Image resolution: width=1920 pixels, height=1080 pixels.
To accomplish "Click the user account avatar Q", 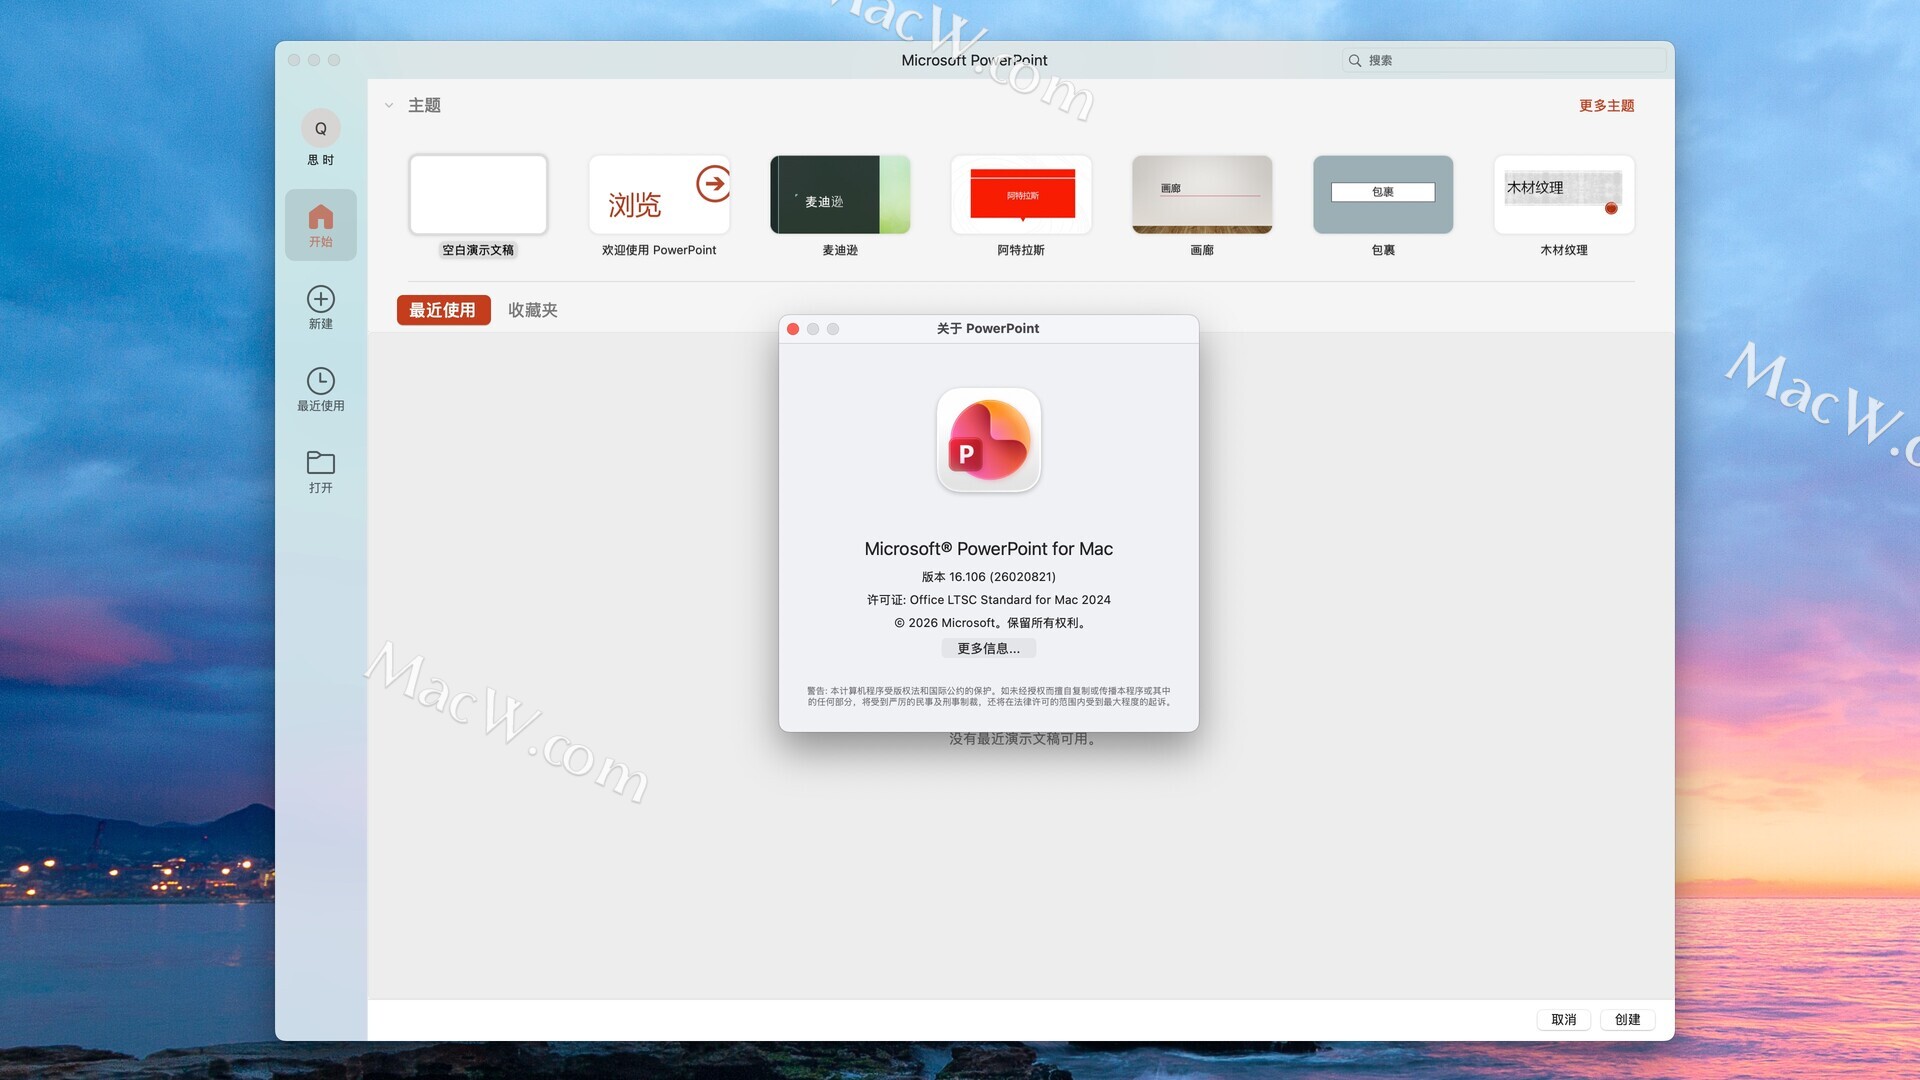I will [320, 129].
